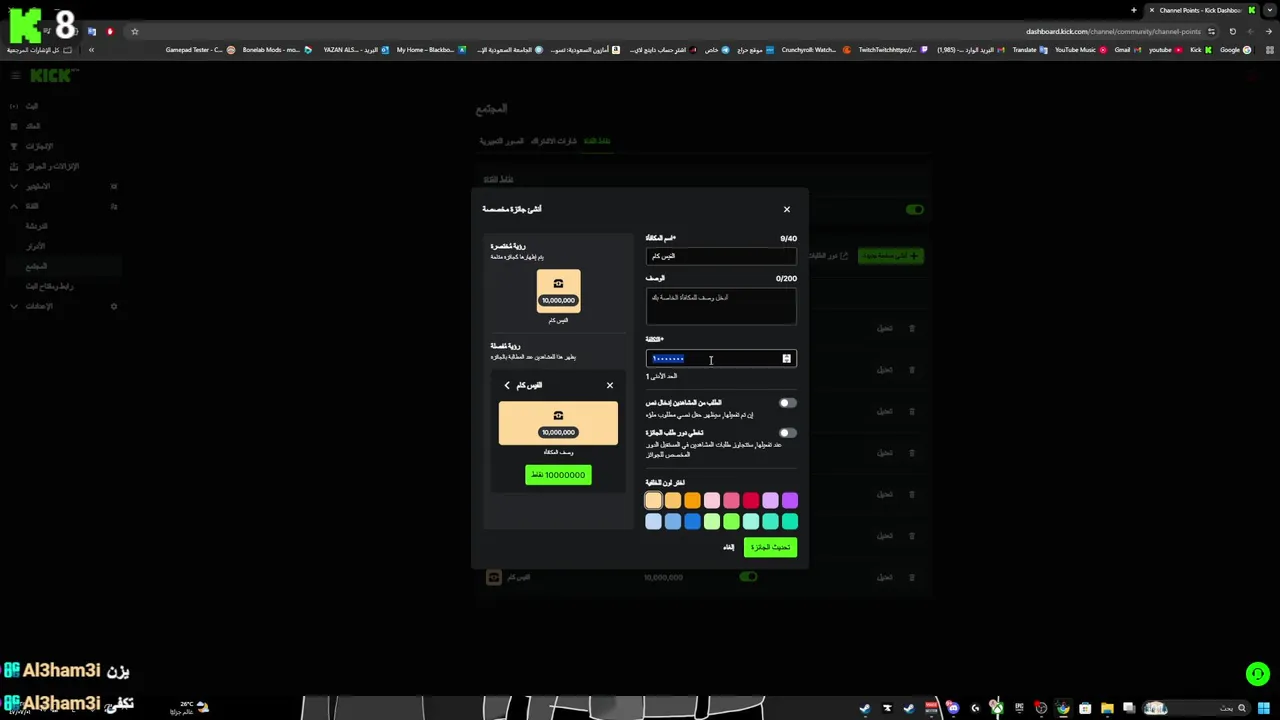Screen dimensions: 1280x720
Task: Open Epic Games launcher from taskbar
Action: (1019, 708)
